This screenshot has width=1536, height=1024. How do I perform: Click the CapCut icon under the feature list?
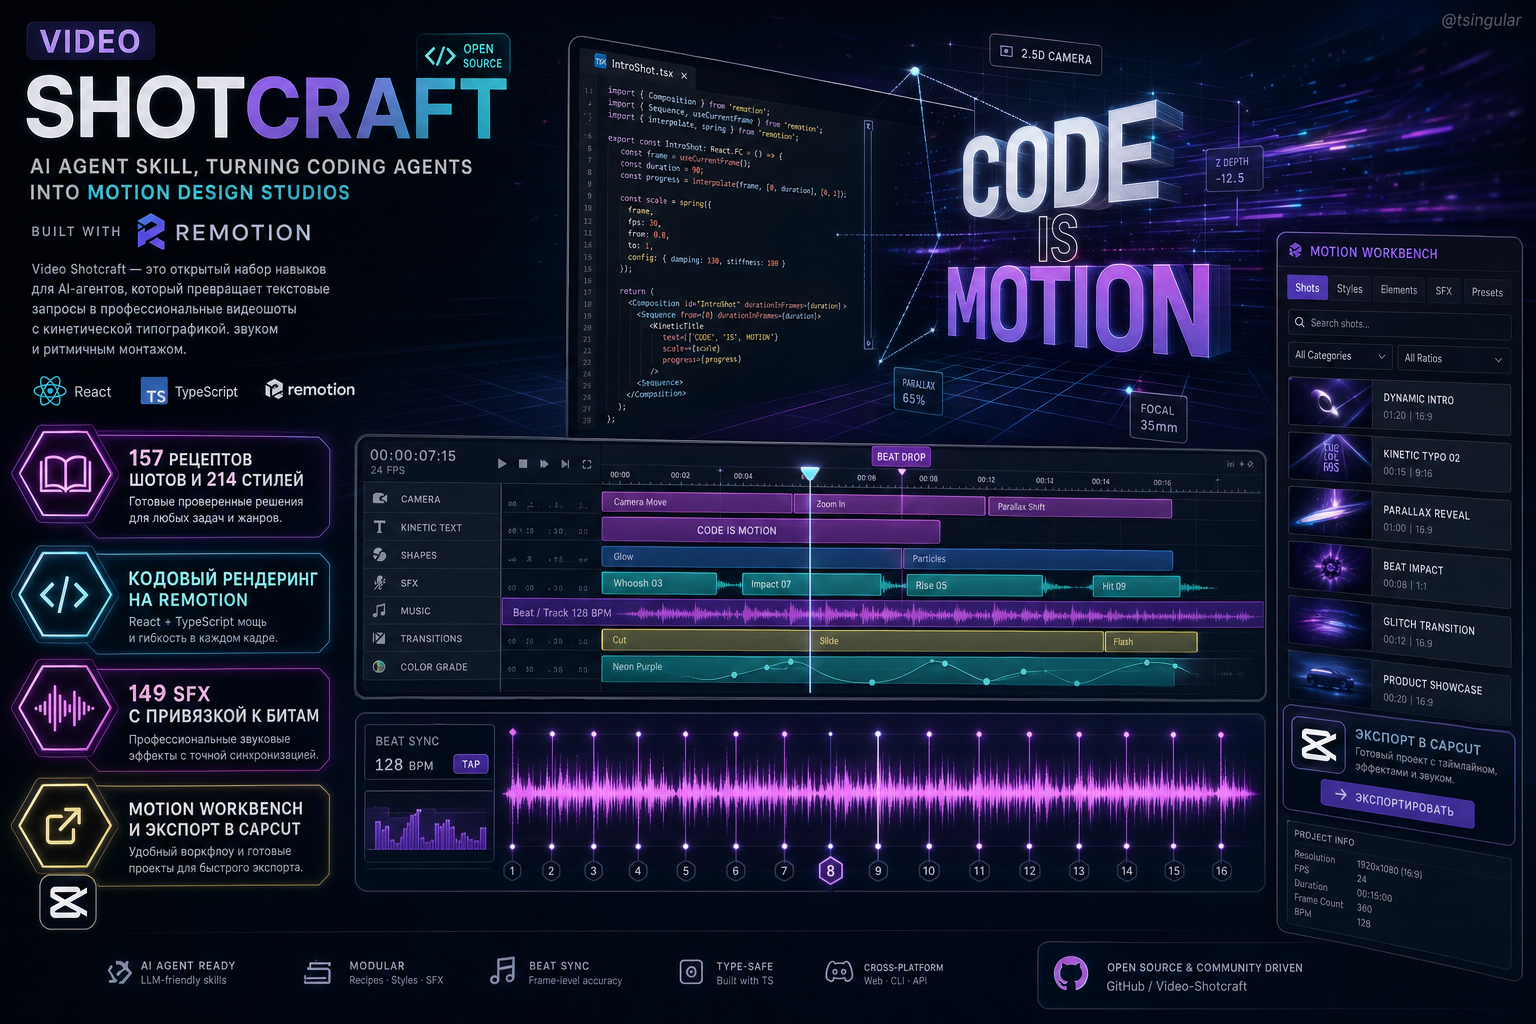[x=68, y=902]
